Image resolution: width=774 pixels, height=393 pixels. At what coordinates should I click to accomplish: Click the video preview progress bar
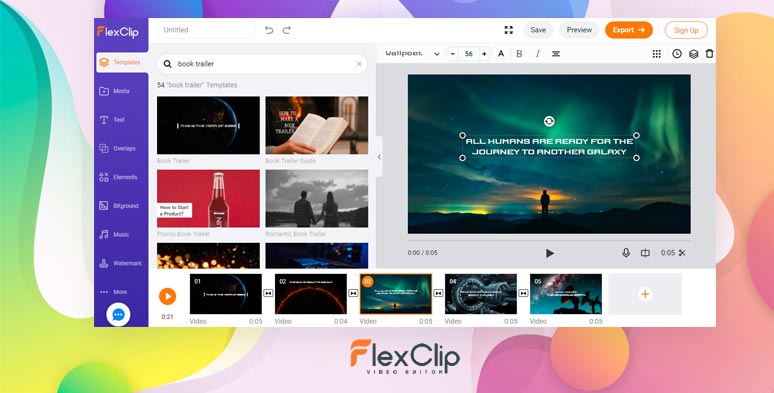point(549,240)
